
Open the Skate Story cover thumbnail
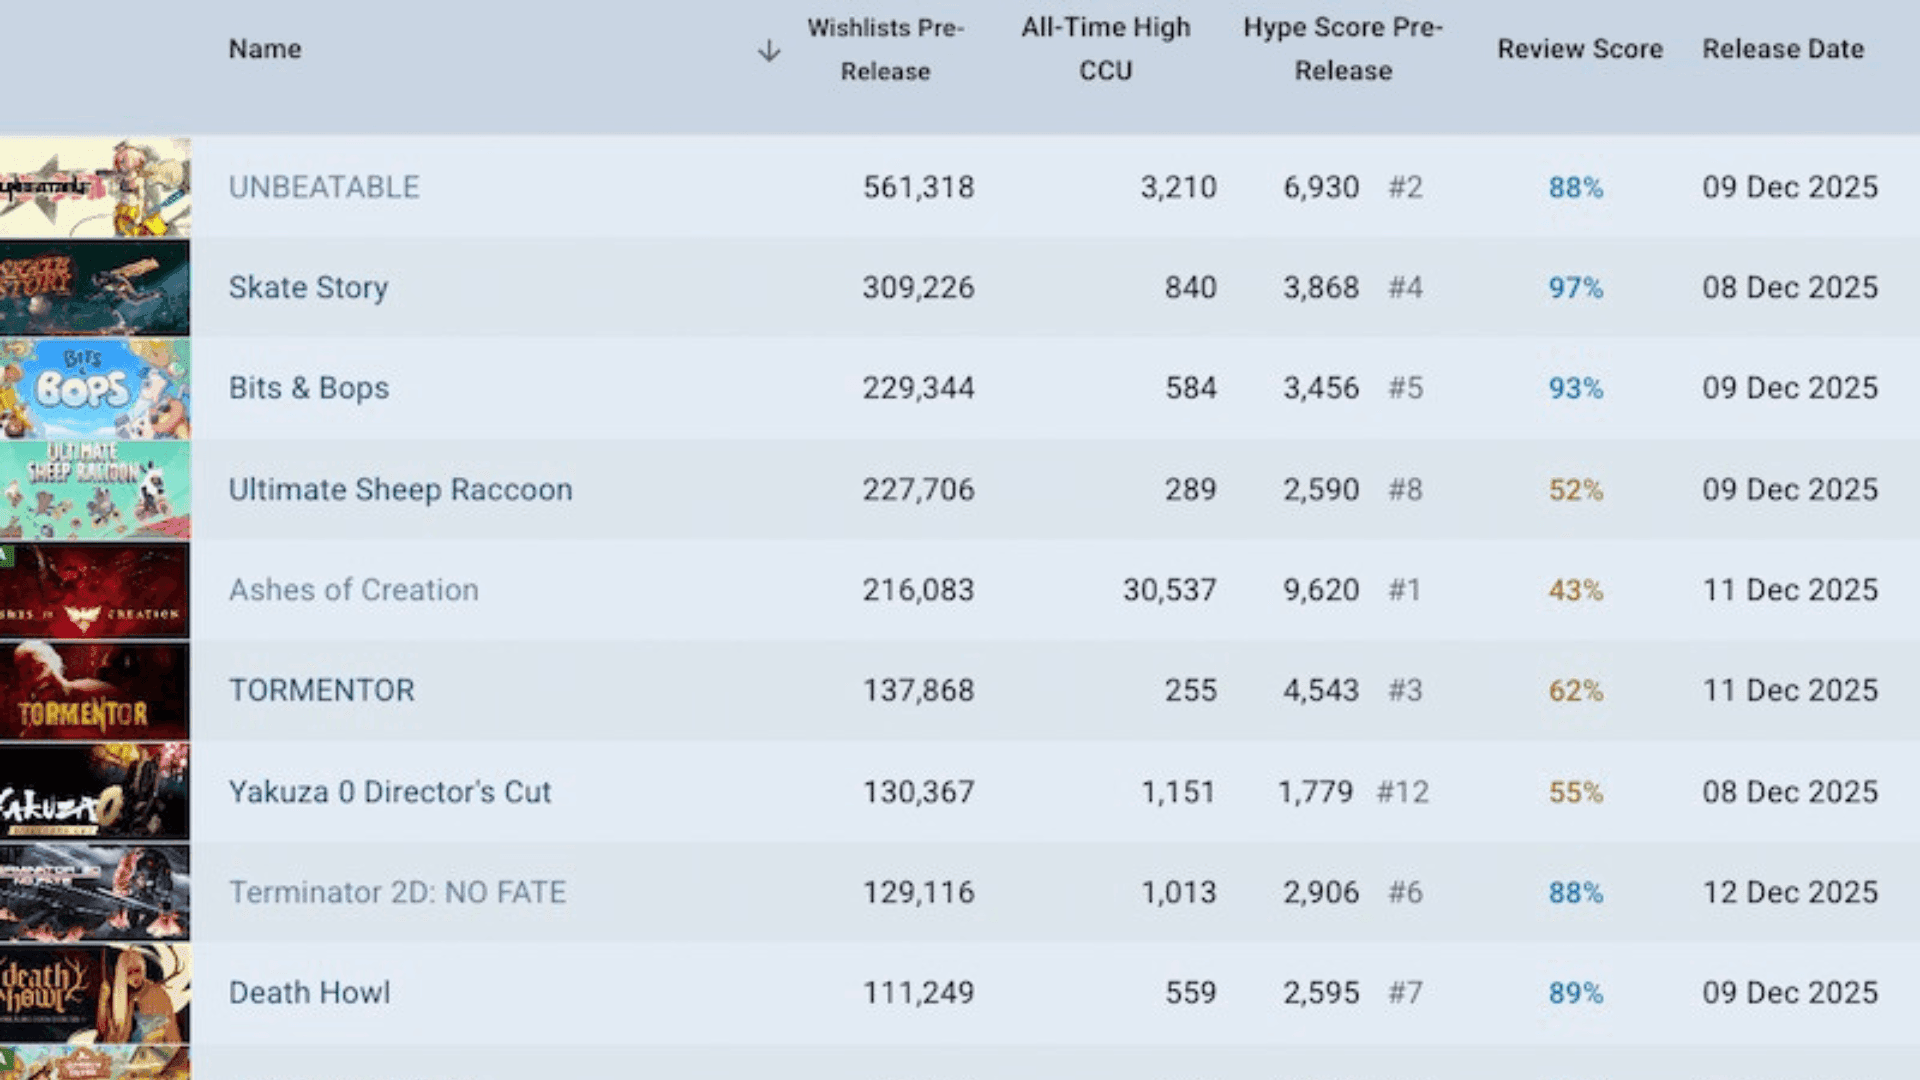click(x=95, y=287)
